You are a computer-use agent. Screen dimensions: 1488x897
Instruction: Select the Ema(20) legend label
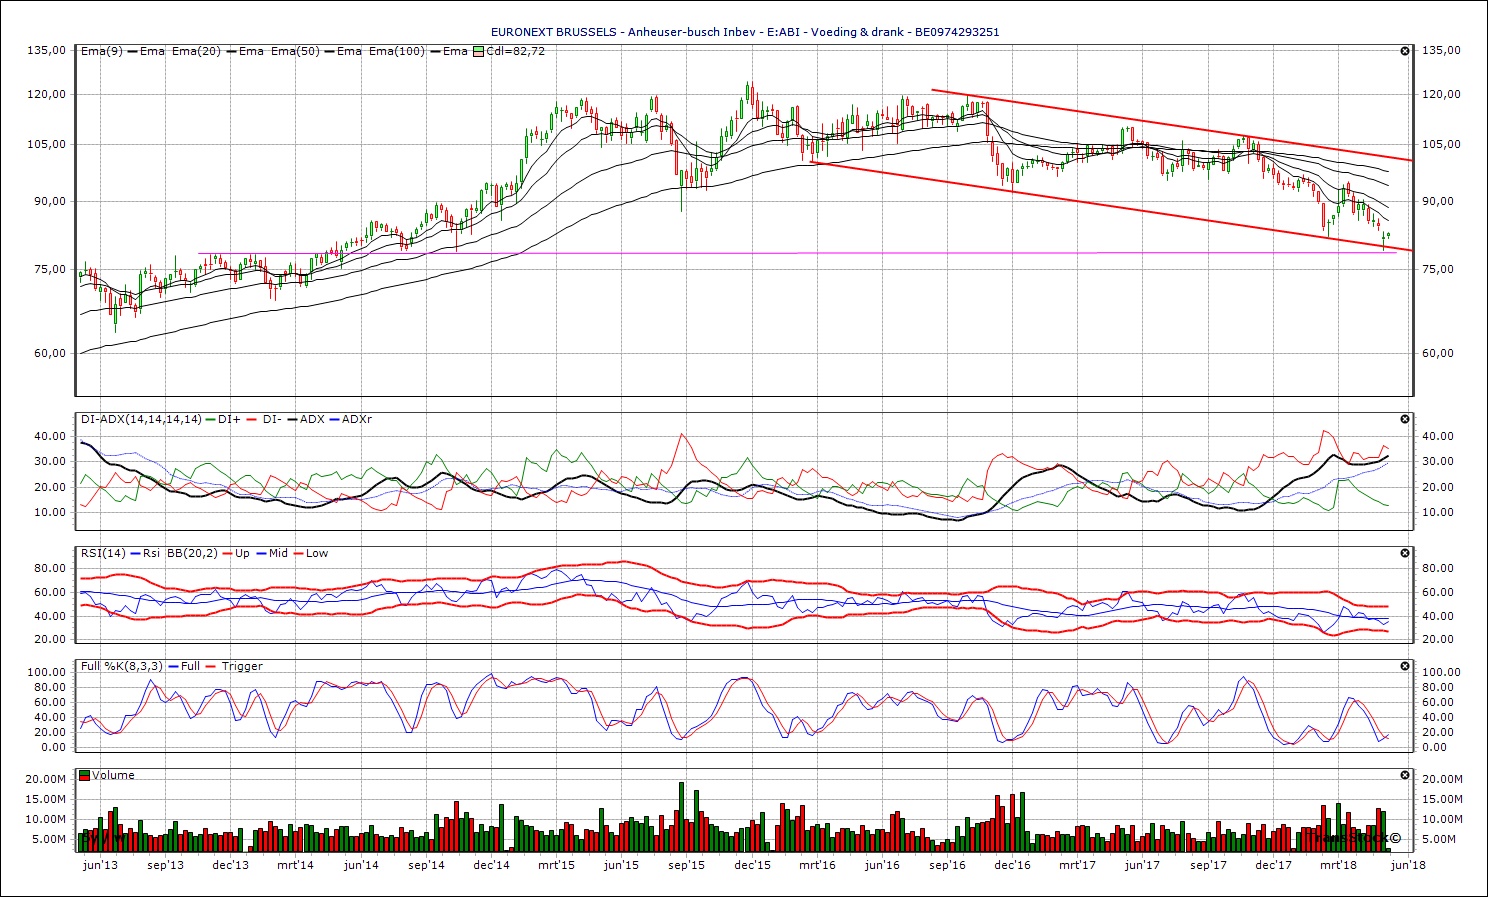tap(196, 51)
